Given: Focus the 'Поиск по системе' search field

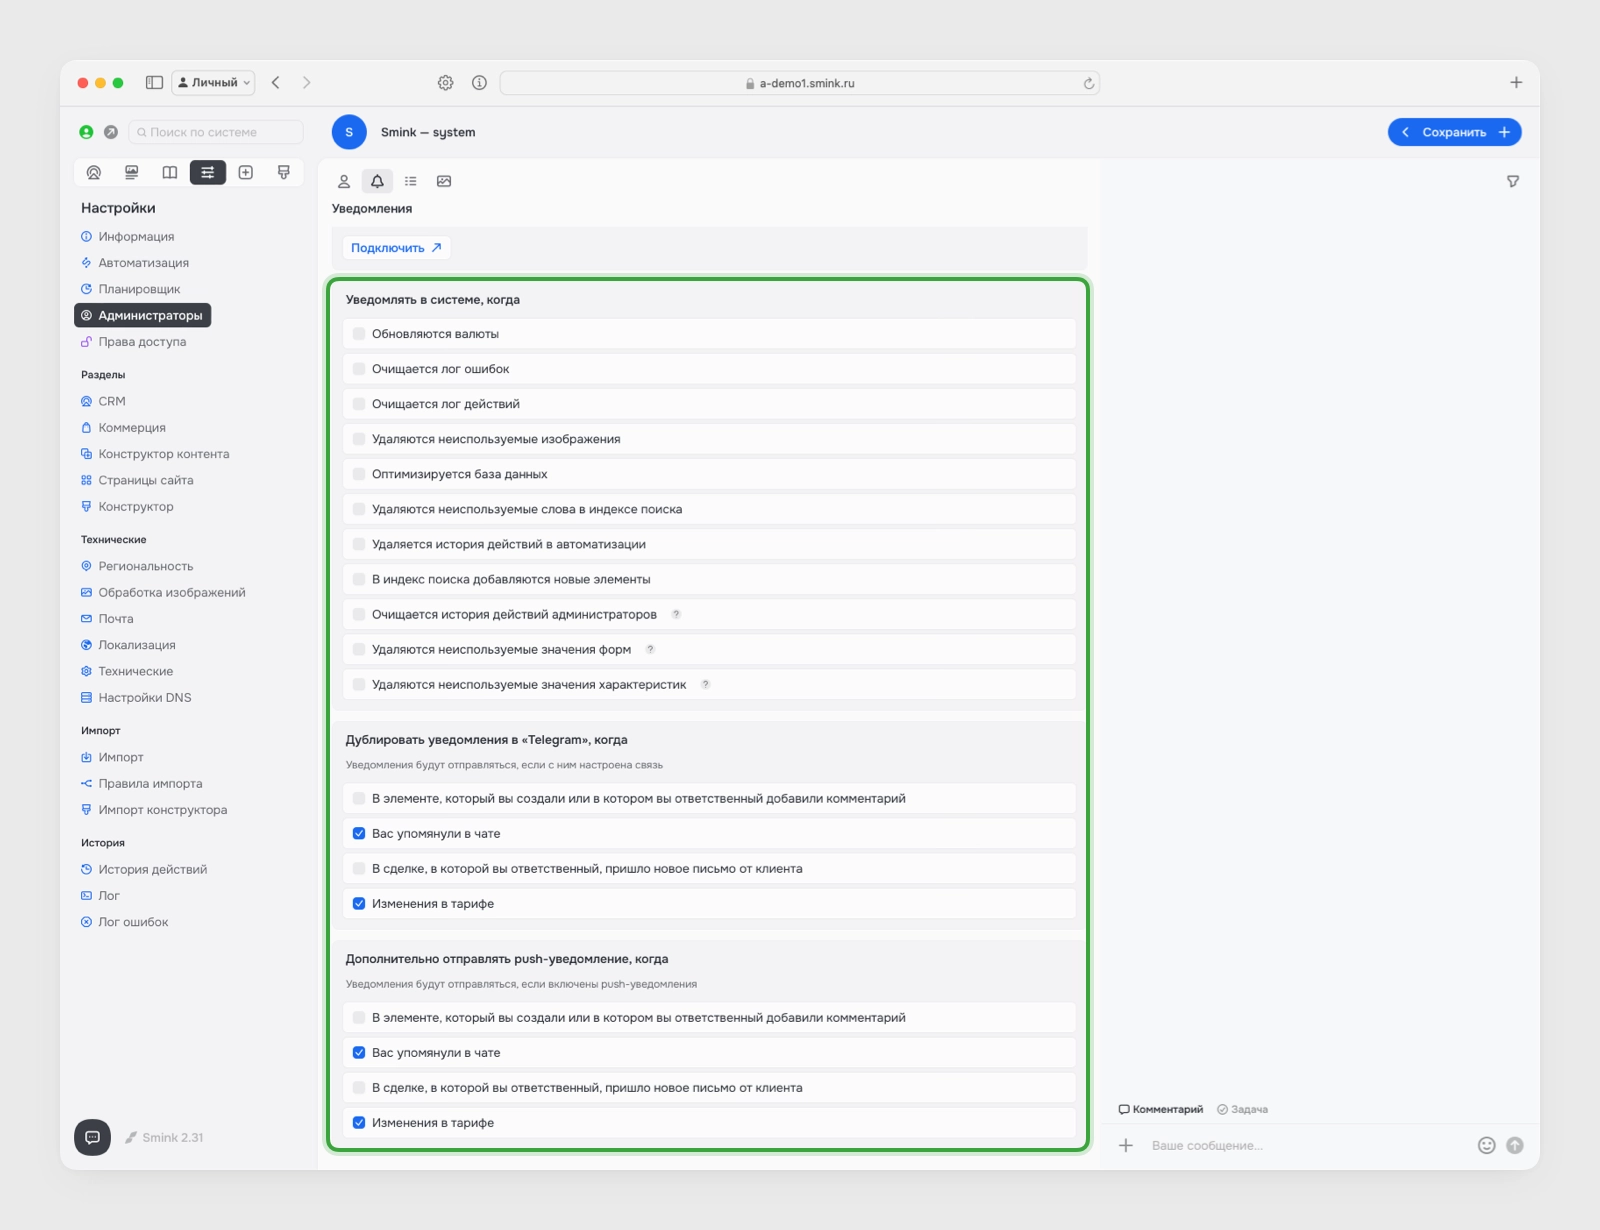Looking at the screenshot, I should tap(216, 132).
